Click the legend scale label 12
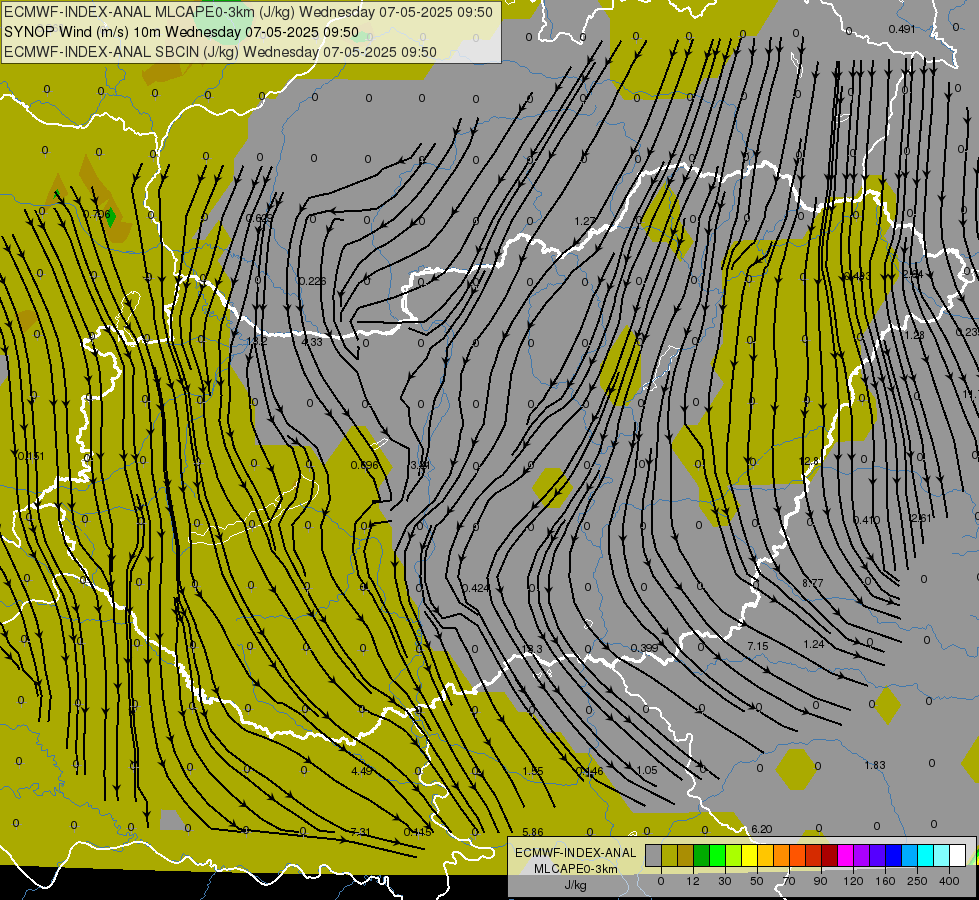This screenshot has width=979, height=900. pyautogui.click(x=693, y=881)
